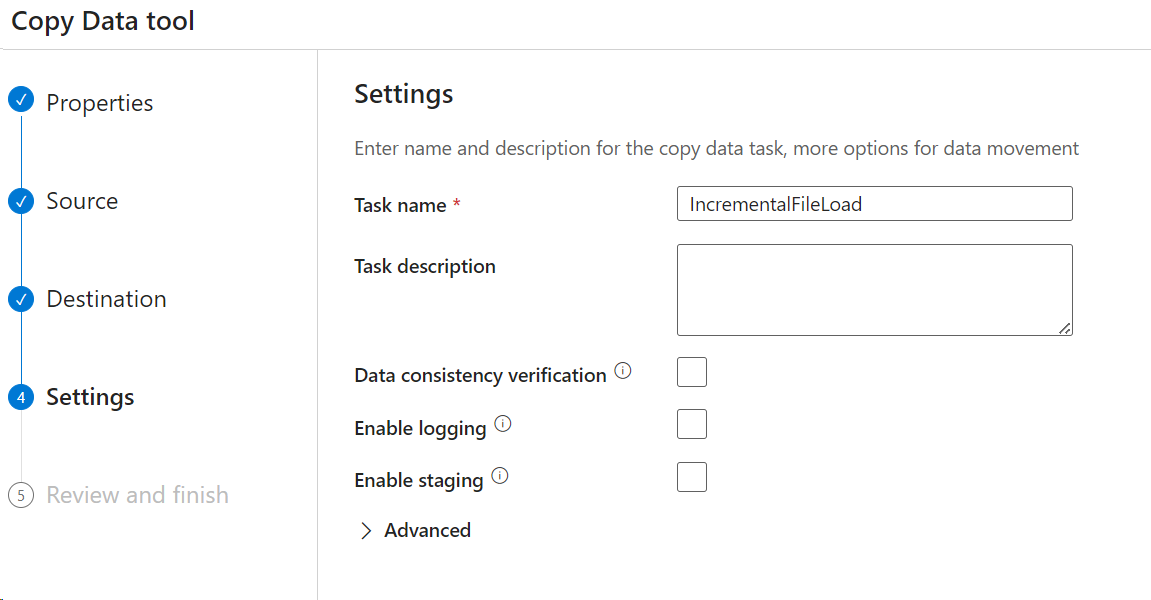1151x600 pixels.
Task: Click the step 5 circle icon
Action: pyautogui.click(x=21, y=495)
